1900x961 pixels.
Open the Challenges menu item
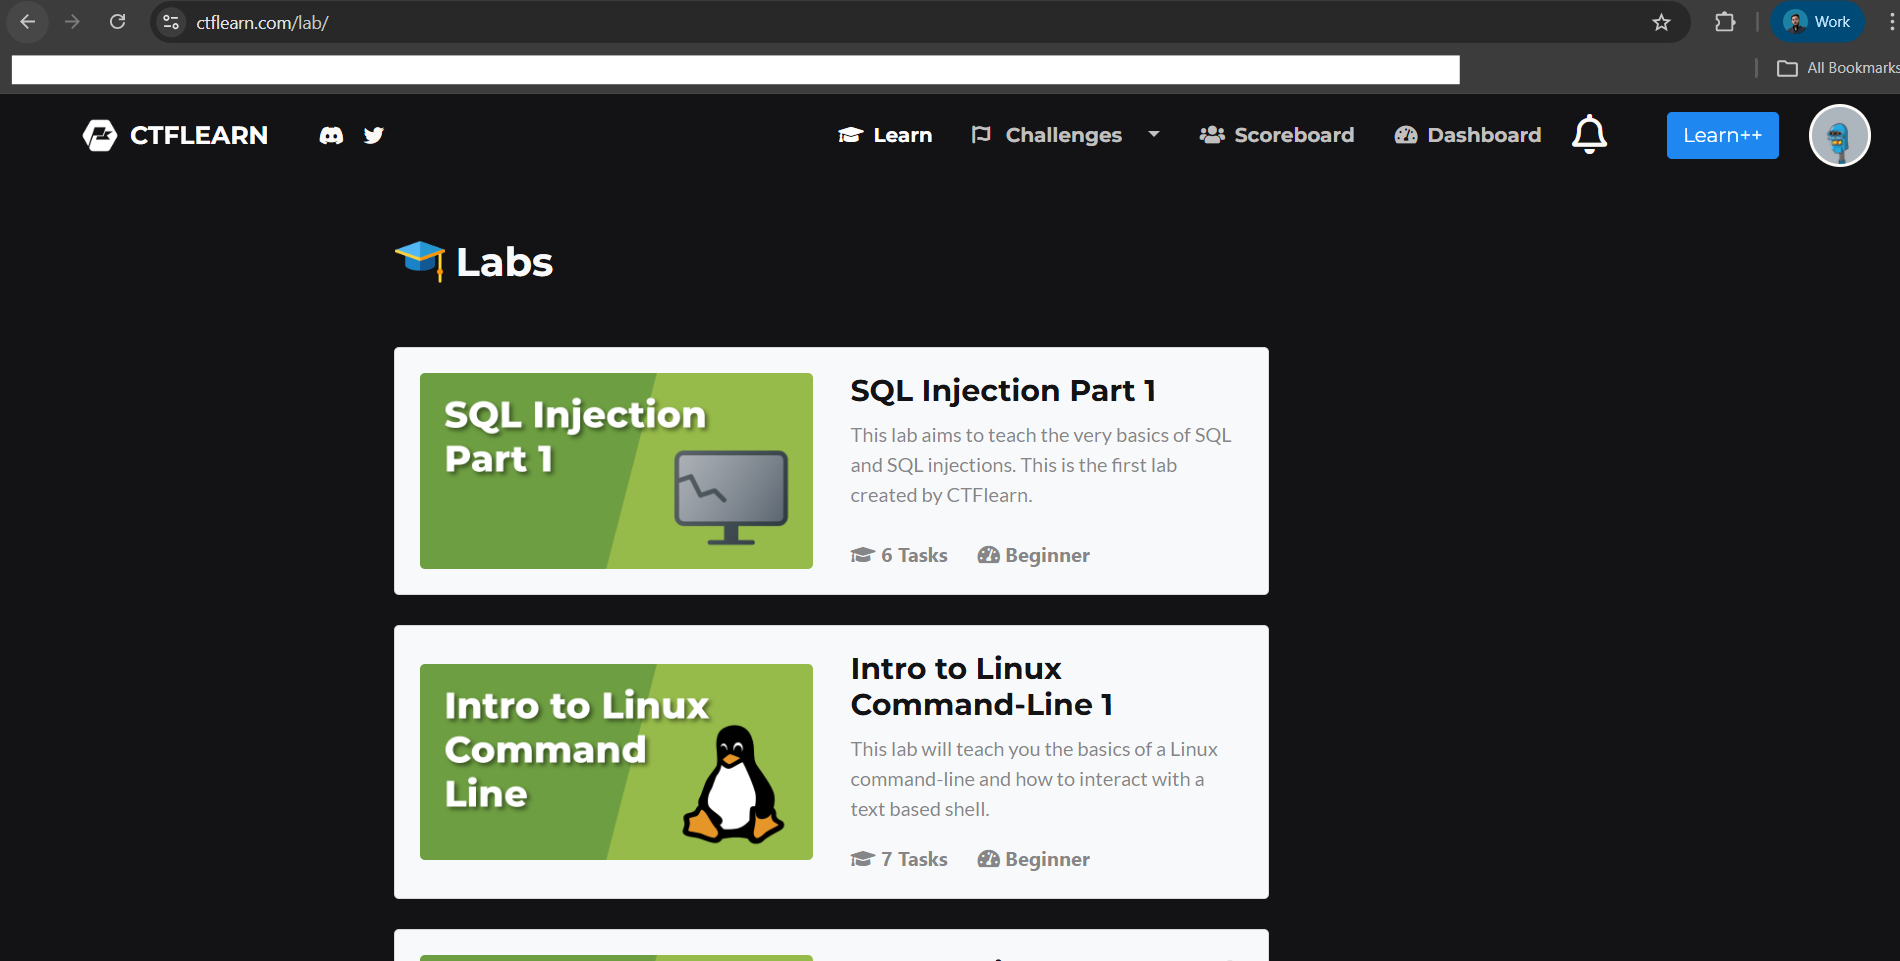[1047, 135]
